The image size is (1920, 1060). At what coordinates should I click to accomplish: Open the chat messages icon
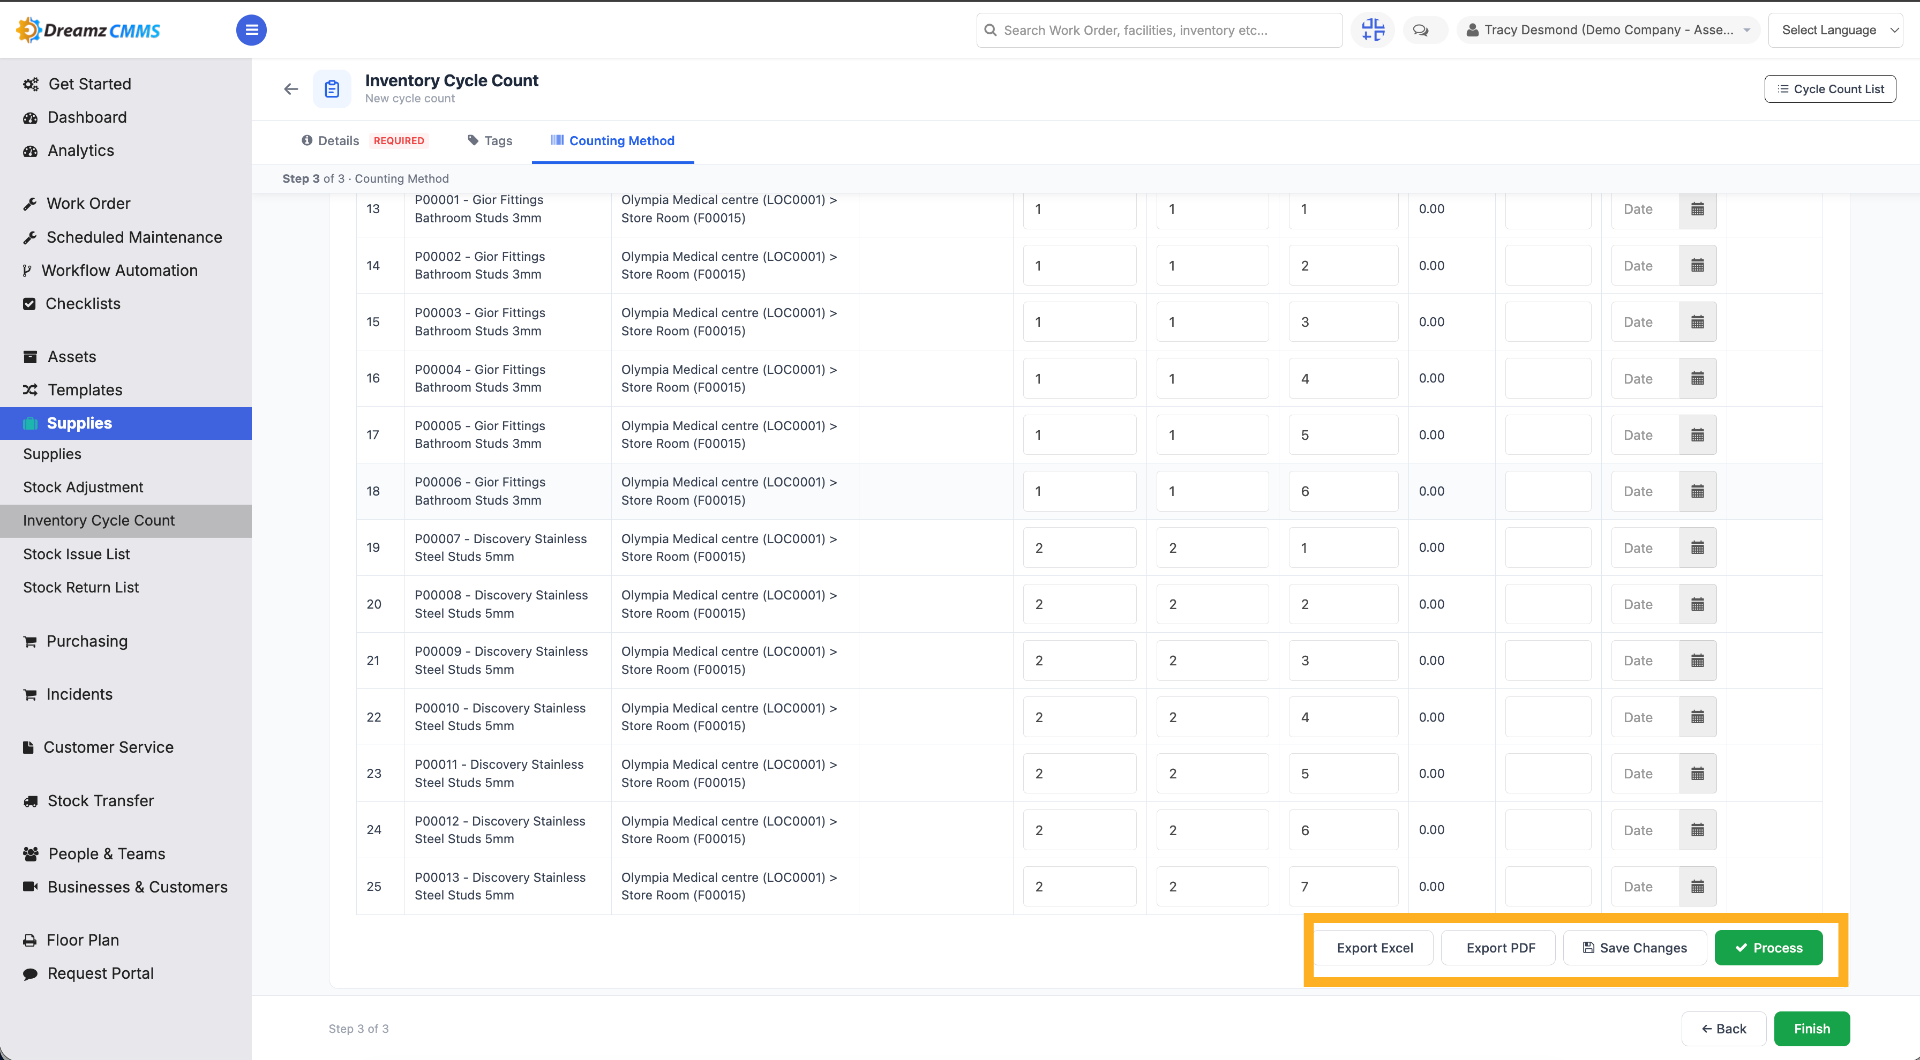1420,30
